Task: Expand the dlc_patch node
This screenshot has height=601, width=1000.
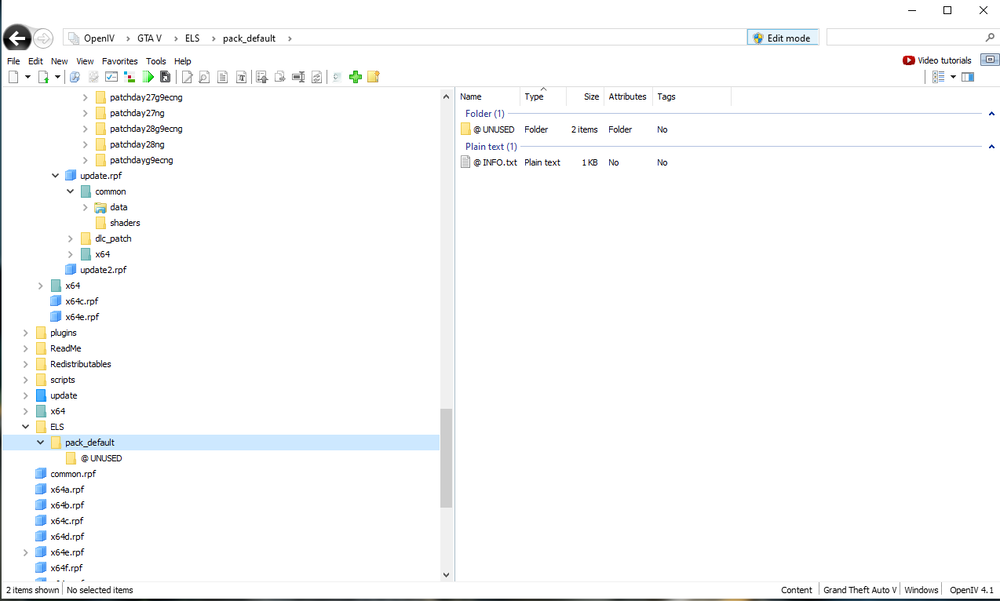Action: coord(69,238)
